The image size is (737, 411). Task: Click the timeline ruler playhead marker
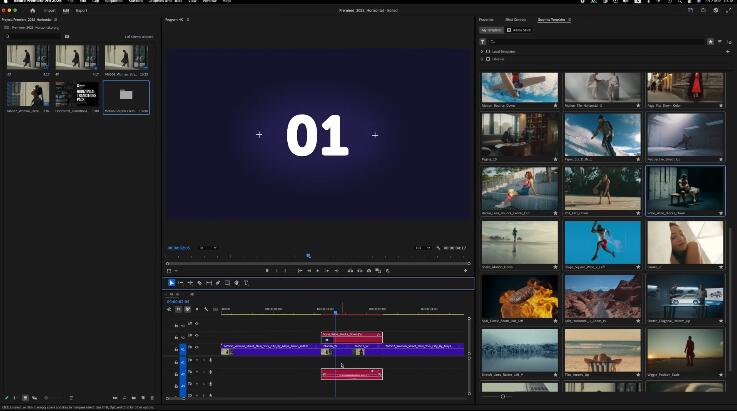[x=335, y=312]
